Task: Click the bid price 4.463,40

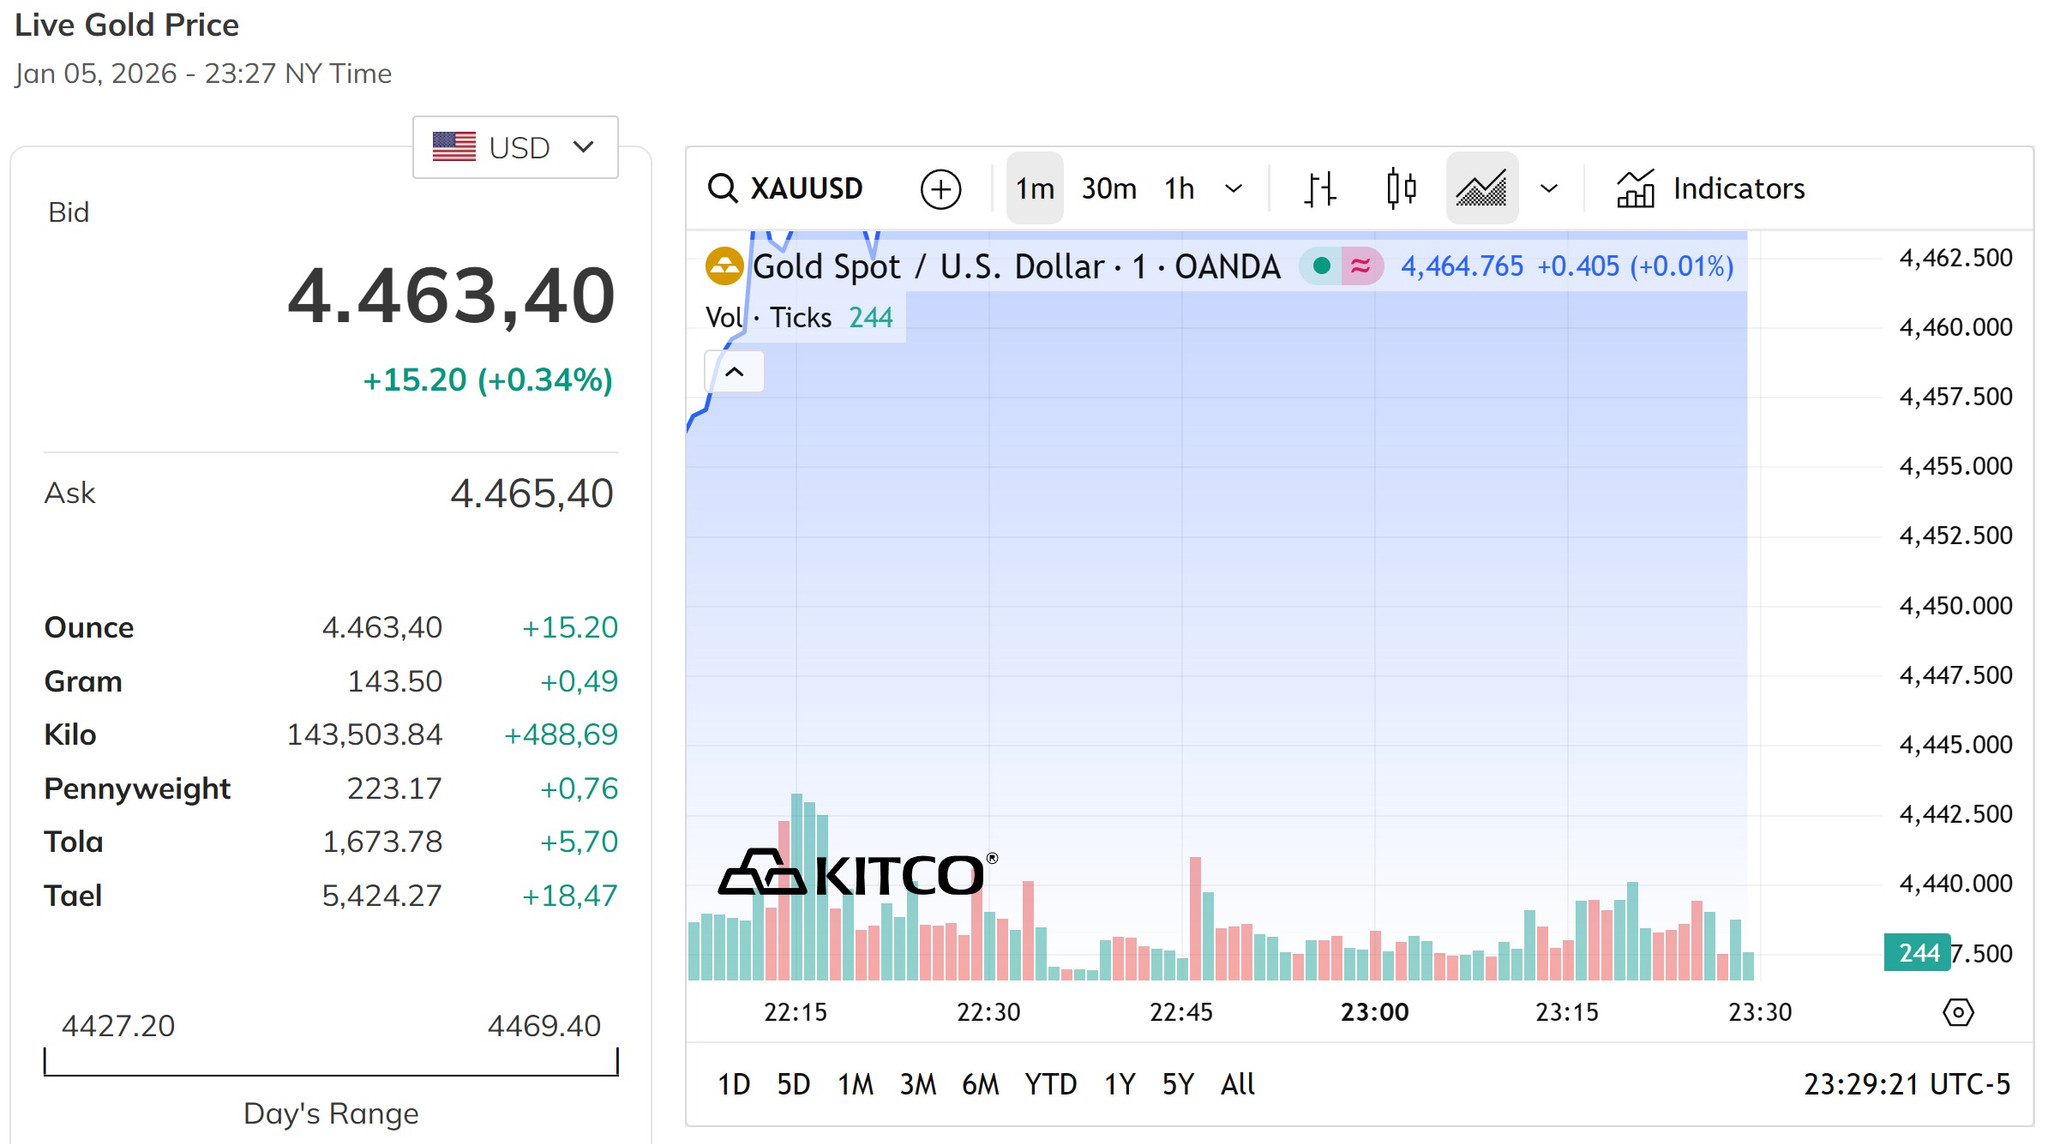Action: point(451,296)
